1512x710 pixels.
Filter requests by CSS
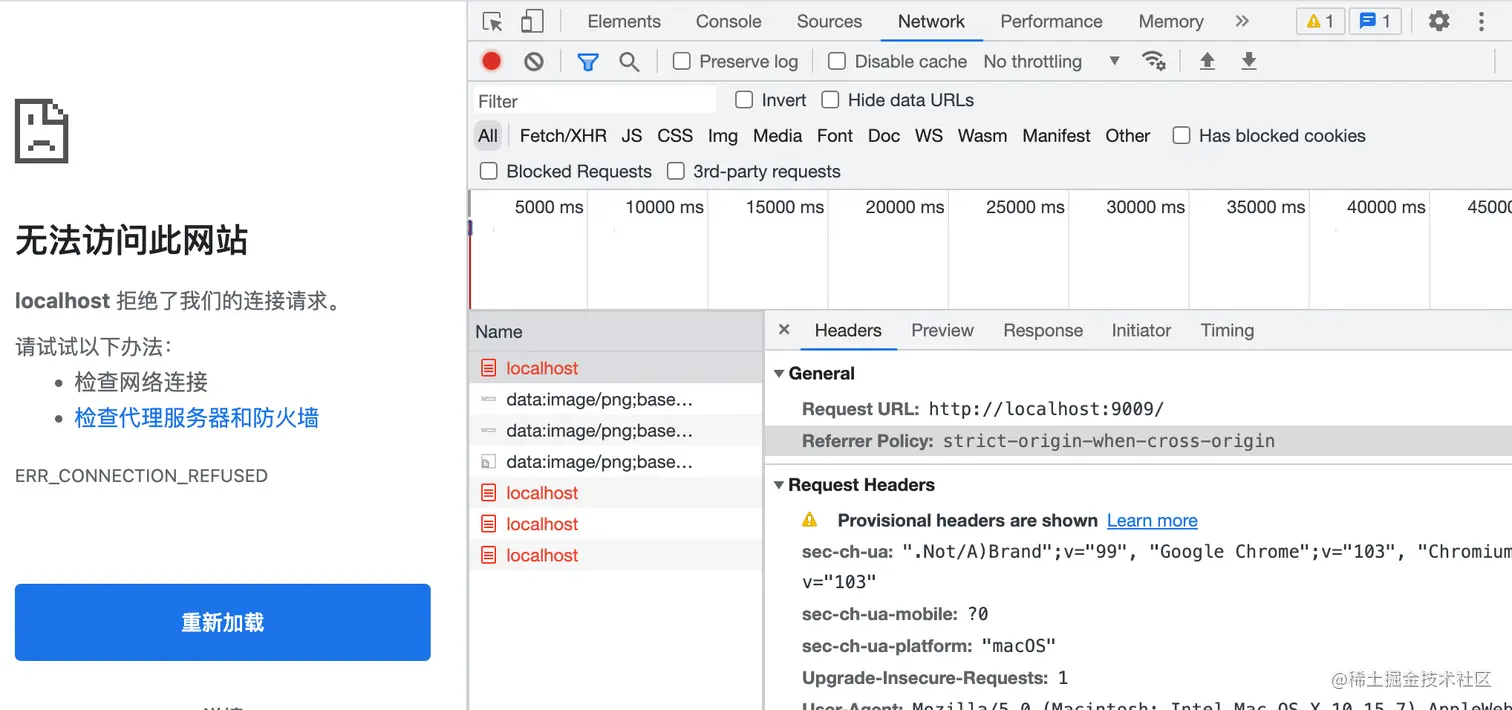click(675, 135)
